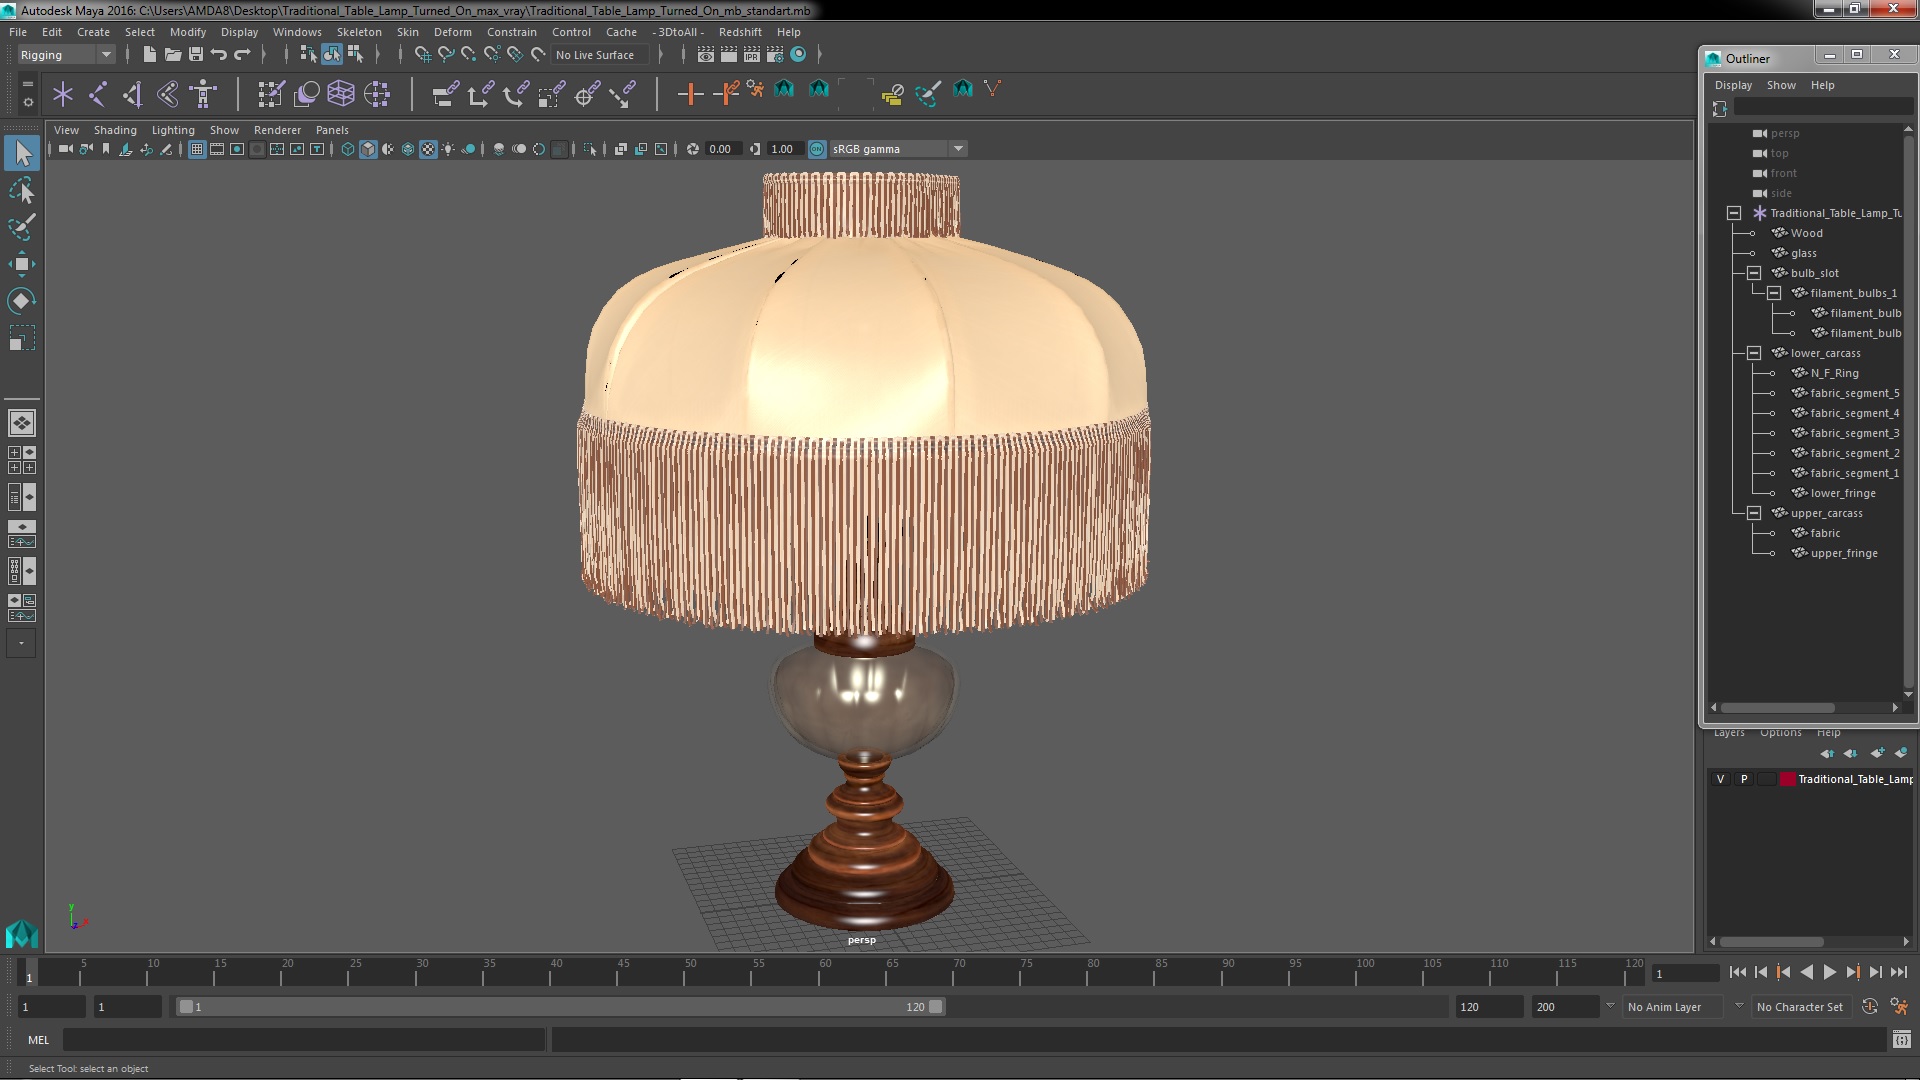Image resolution: width=1920 pixels, height=1080 pixels.
Task: Activate the Paint Selection tool
Action: tap(21, 227)
